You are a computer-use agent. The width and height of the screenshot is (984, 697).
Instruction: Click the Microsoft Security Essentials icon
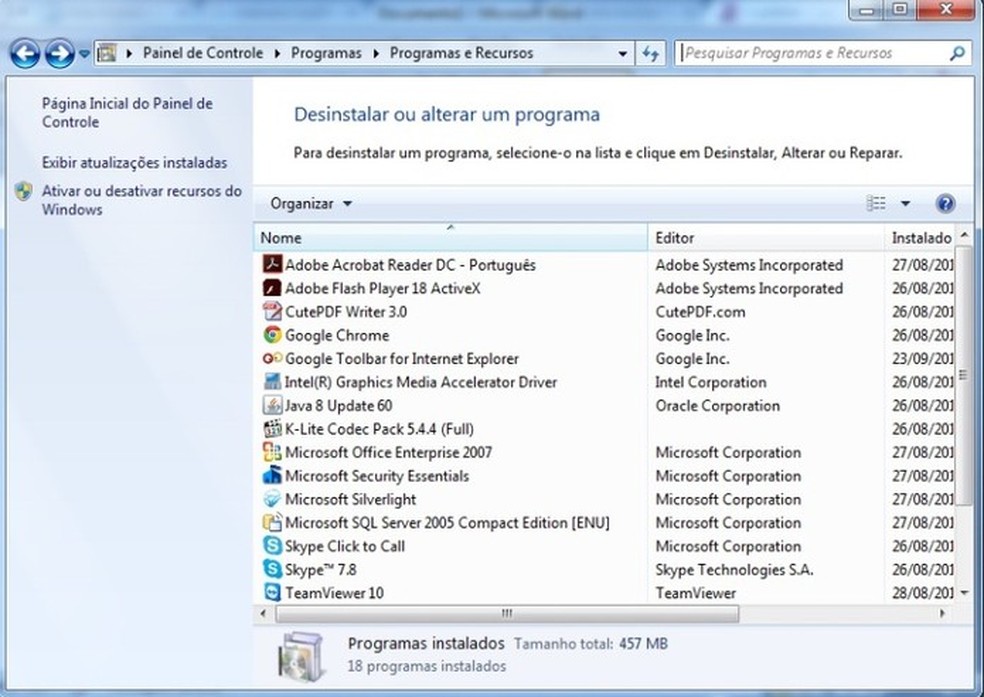click(272, 476)
